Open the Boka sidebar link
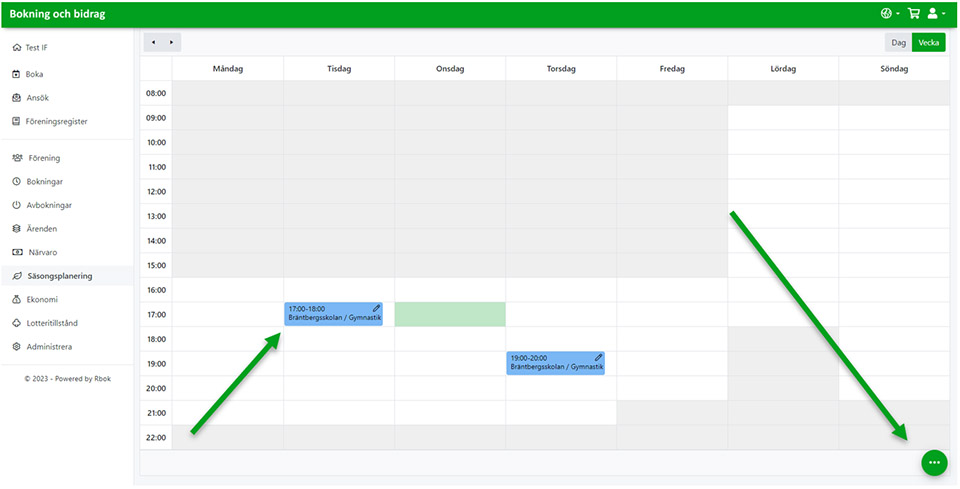Viewport: 960px width, 489px height. 28,74
